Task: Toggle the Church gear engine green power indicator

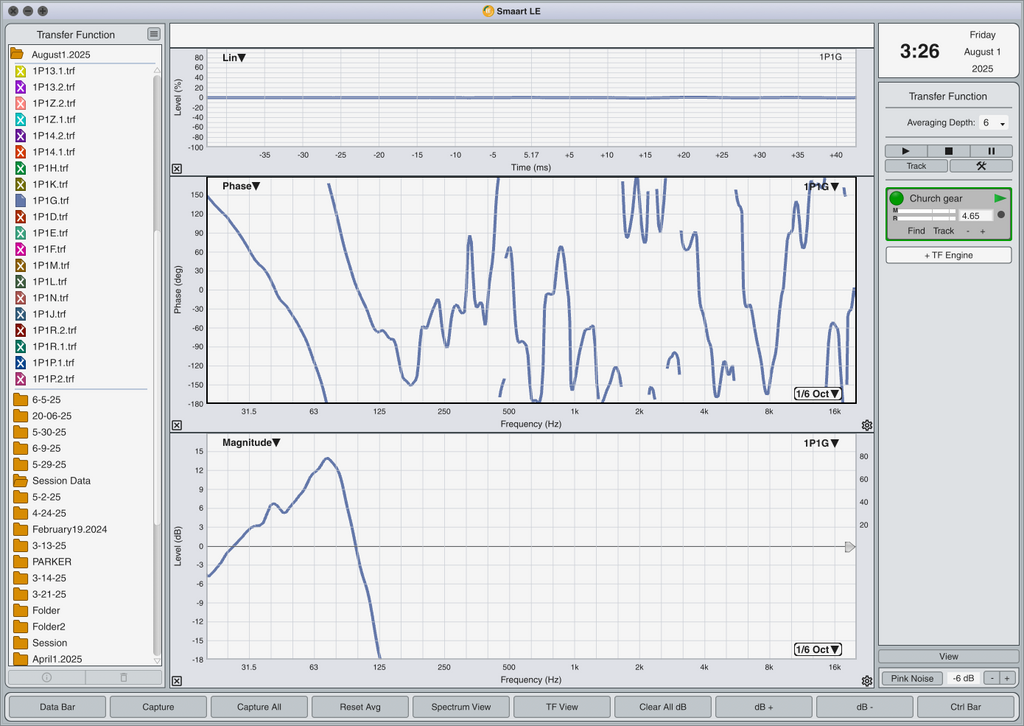Action: (897, 198)
